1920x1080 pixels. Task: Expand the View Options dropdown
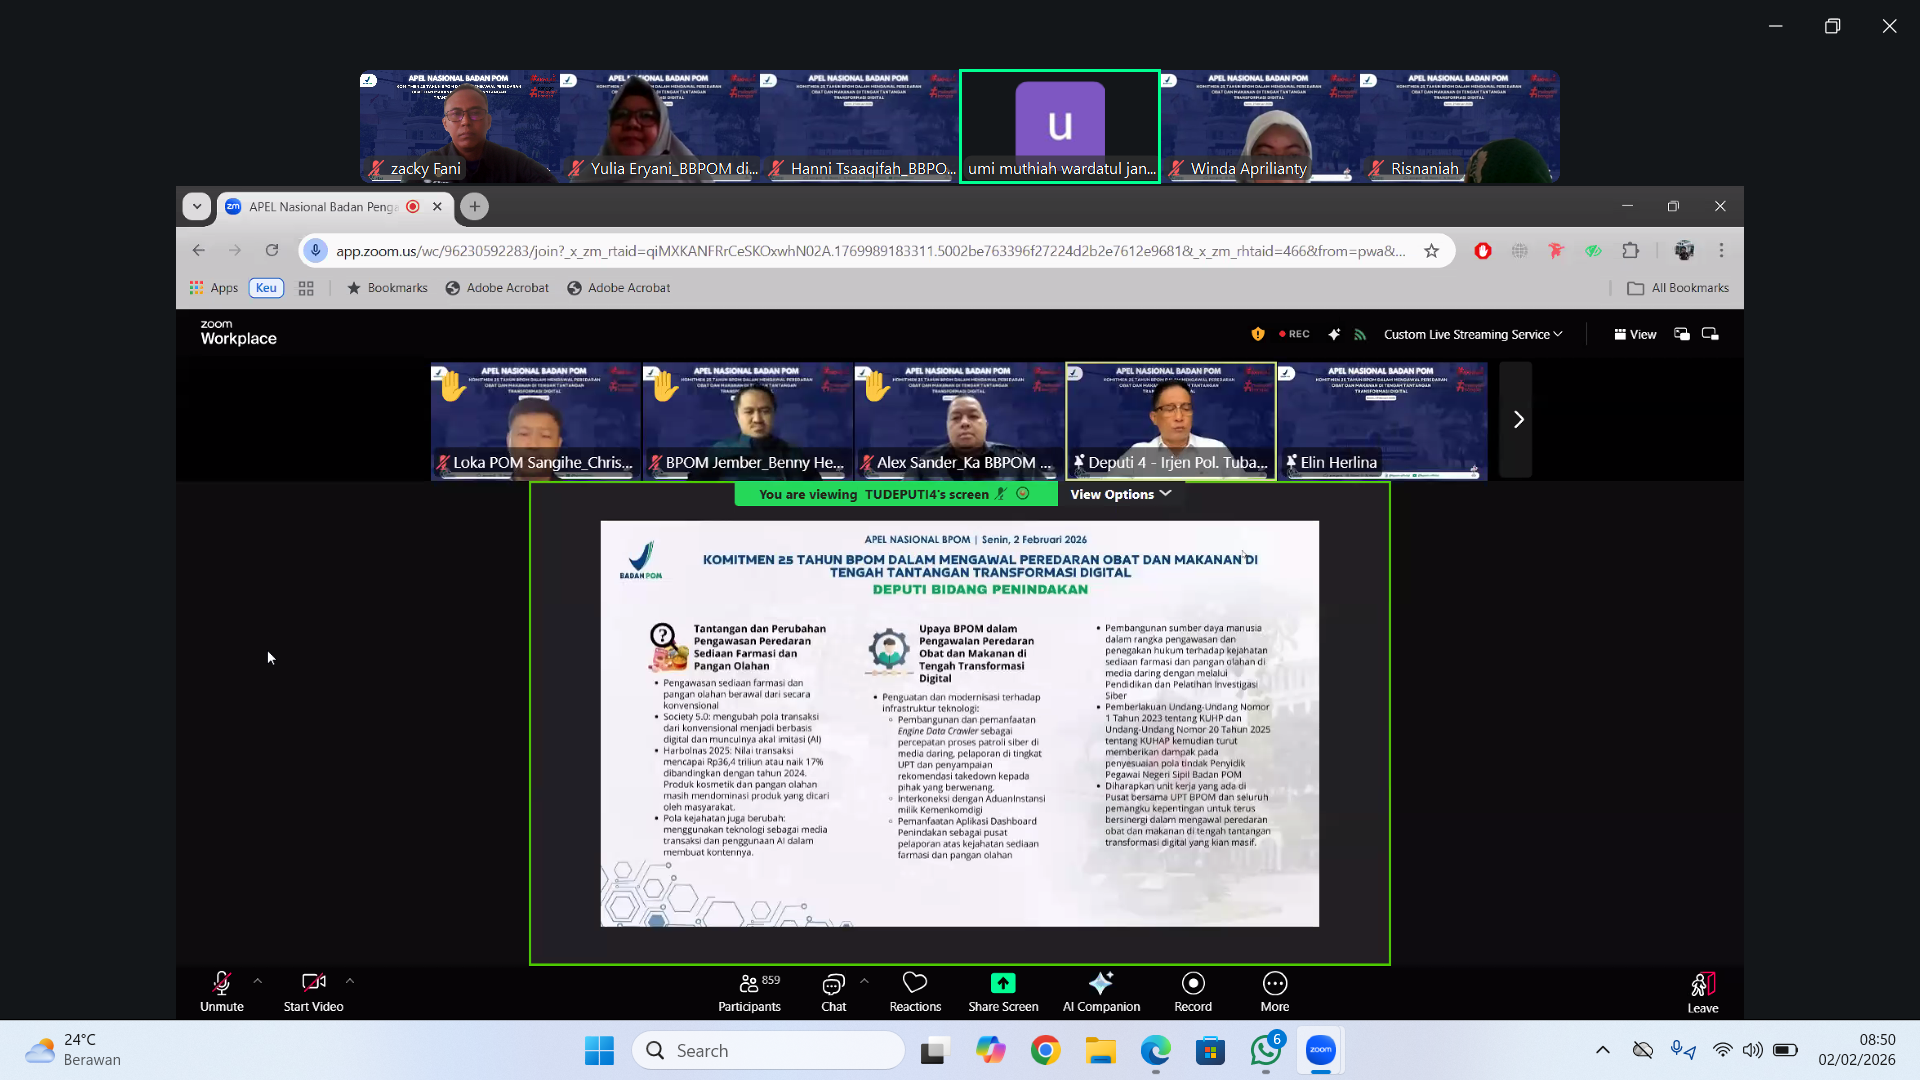click(x=1120, y=494)
